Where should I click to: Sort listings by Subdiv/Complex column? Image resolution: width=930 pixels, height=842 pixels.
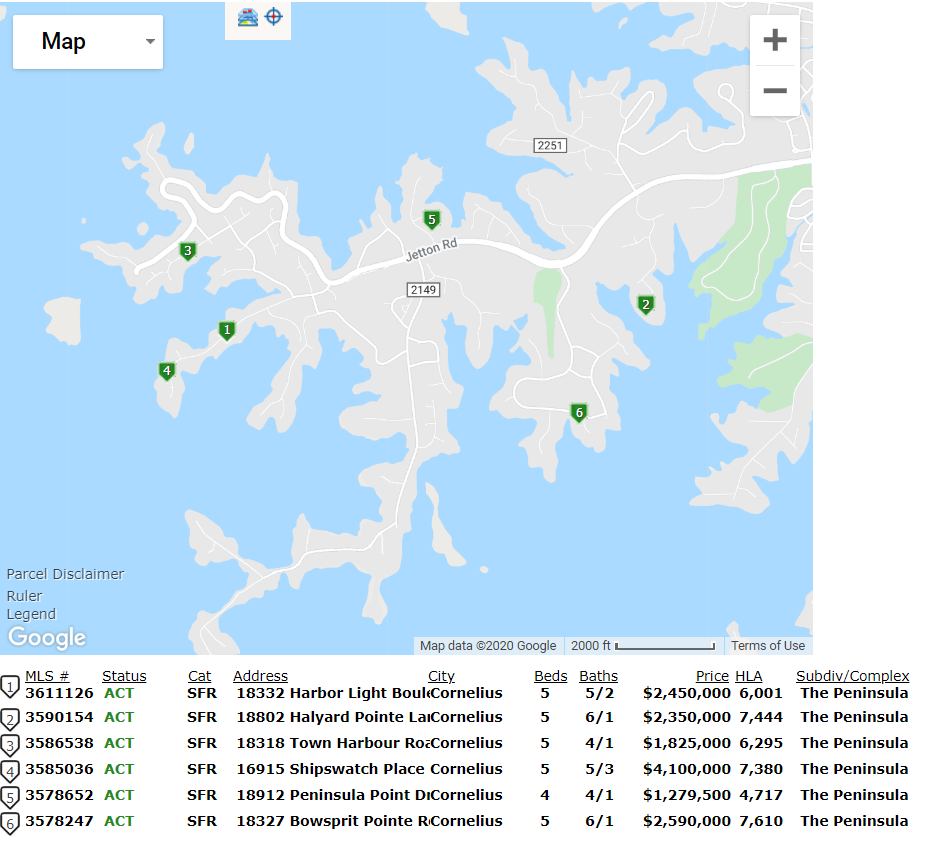852,676
